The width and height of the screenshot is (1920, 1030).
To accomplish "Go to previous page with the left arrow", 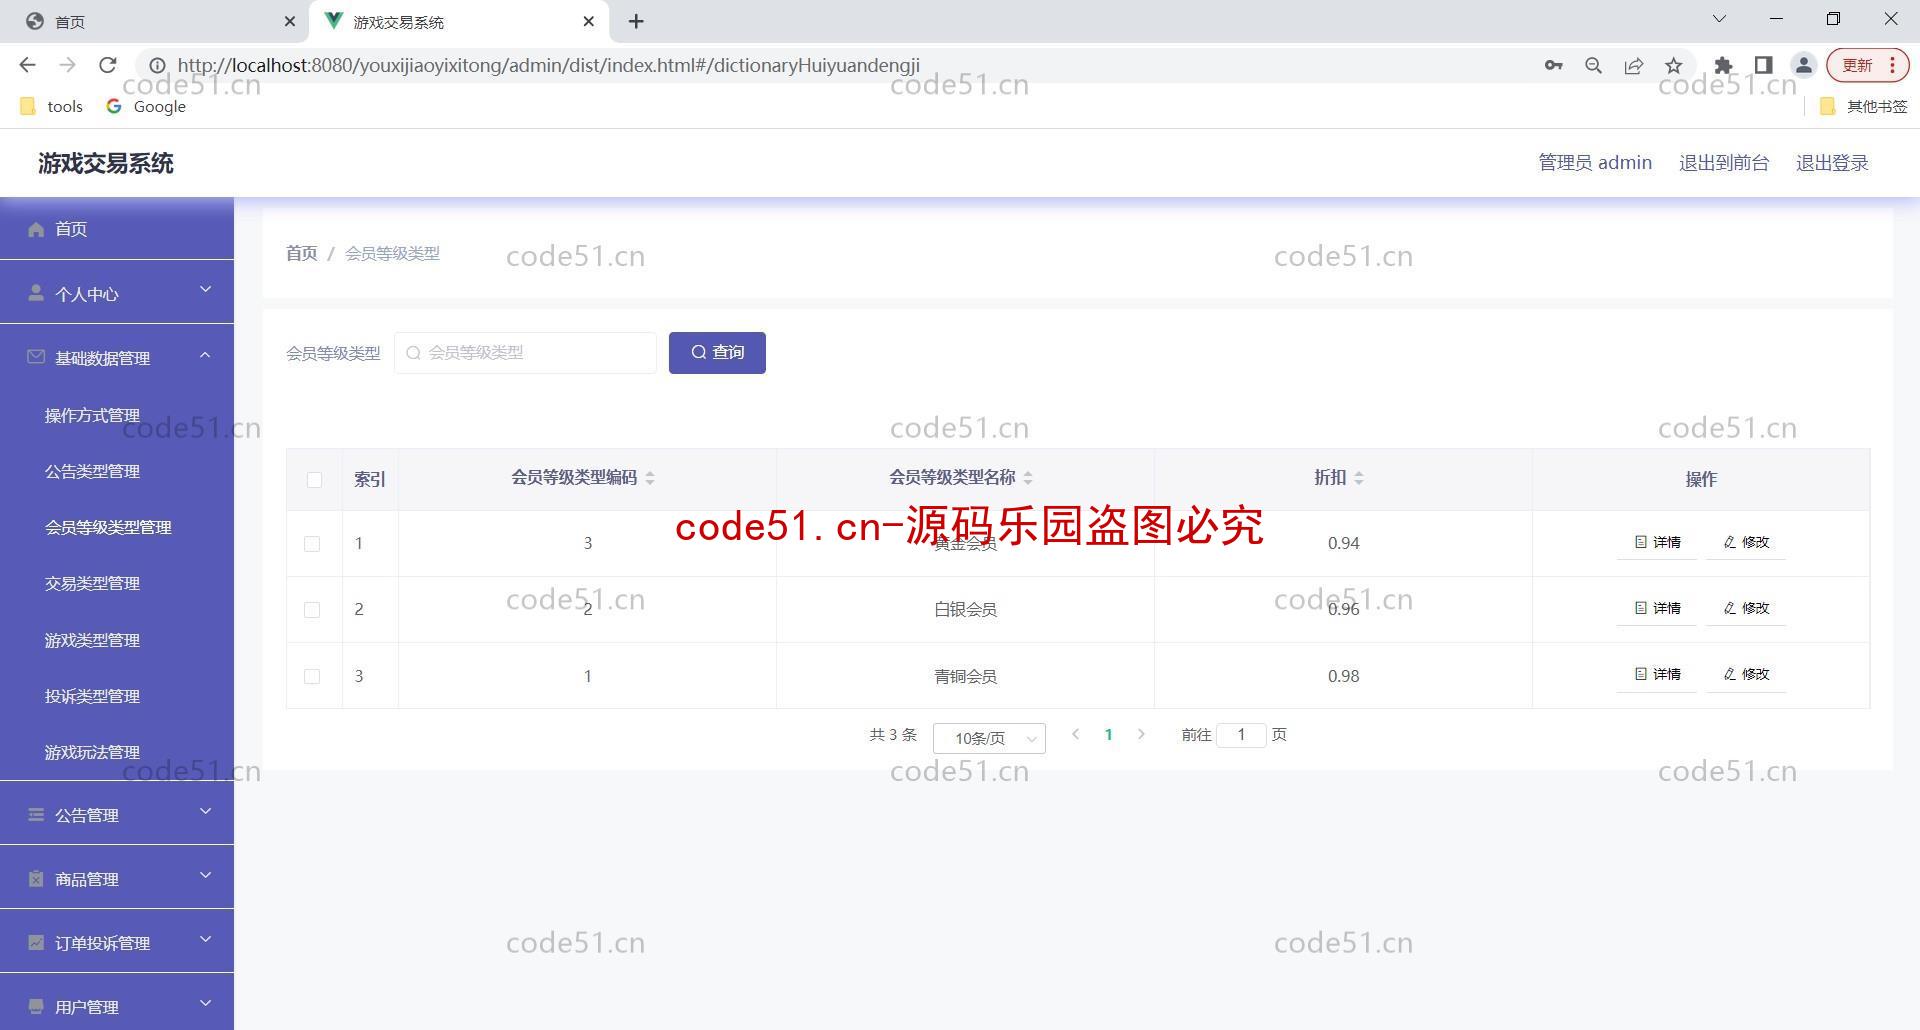I will (1075, 734).
